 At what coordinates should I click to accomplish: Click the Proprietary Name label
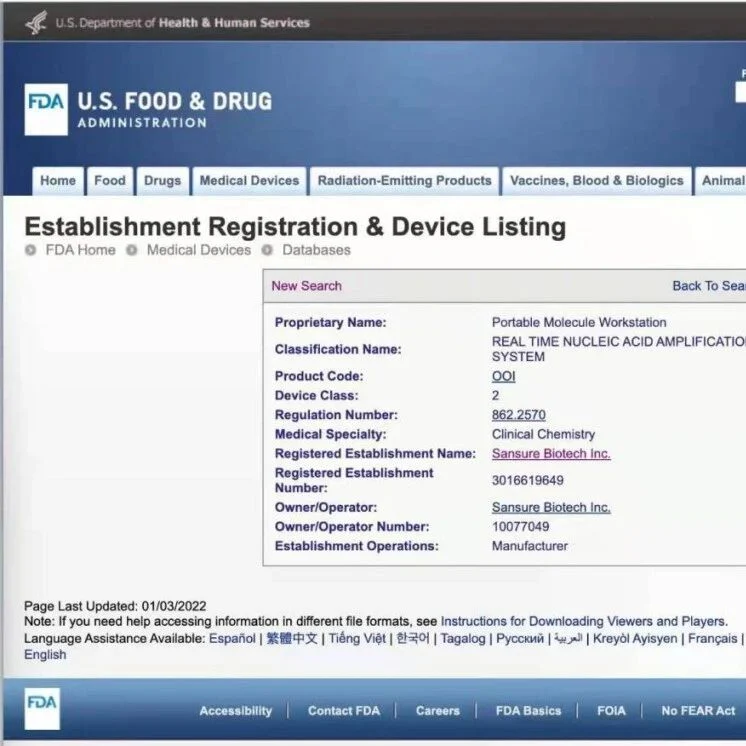pos(331,323)
